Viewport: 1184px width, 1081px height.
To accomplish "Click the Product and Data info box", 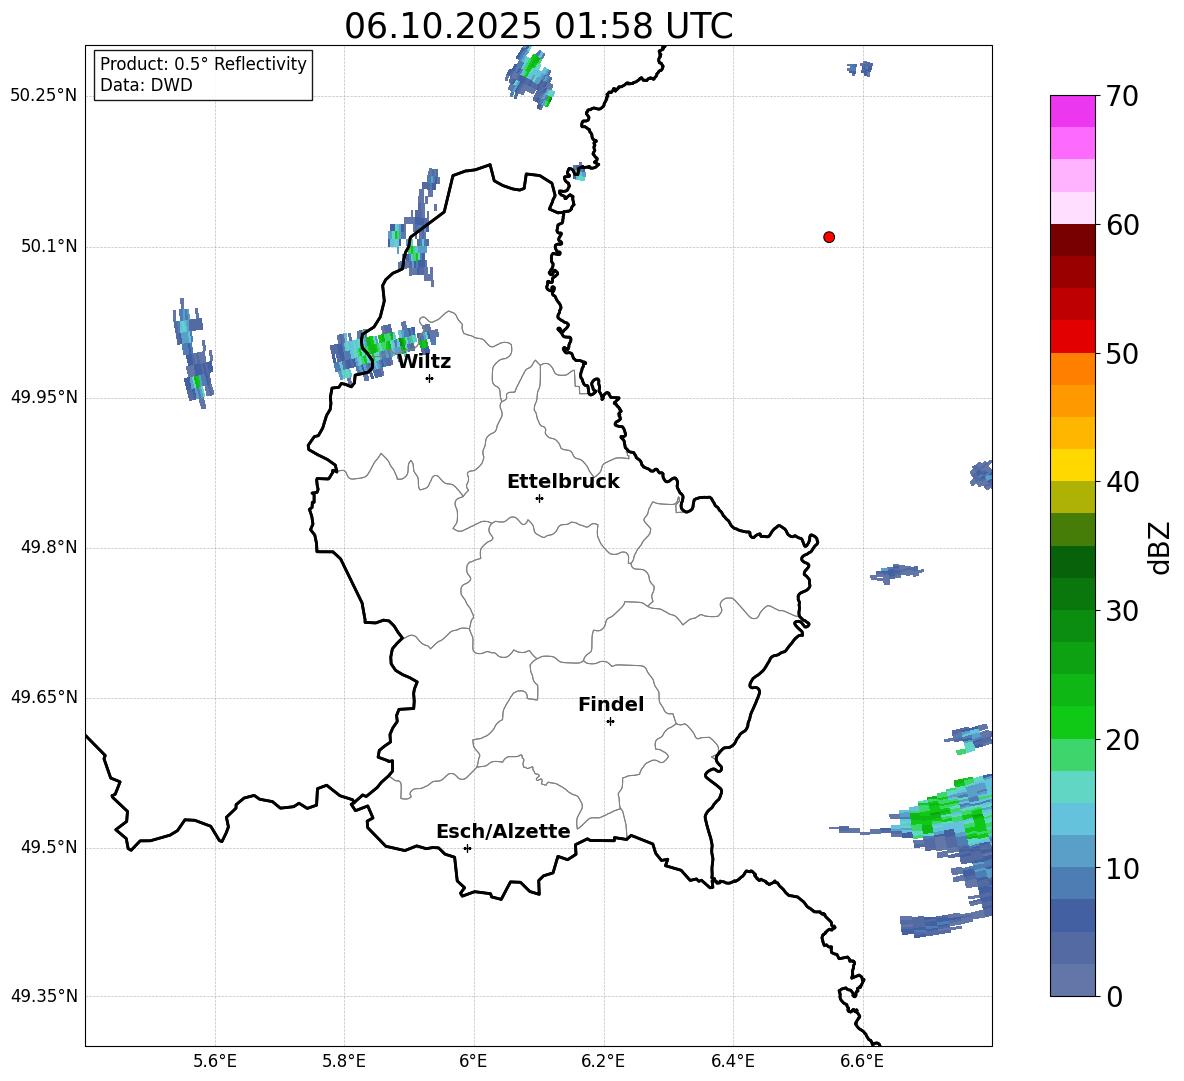I will [x=203, y=75].
